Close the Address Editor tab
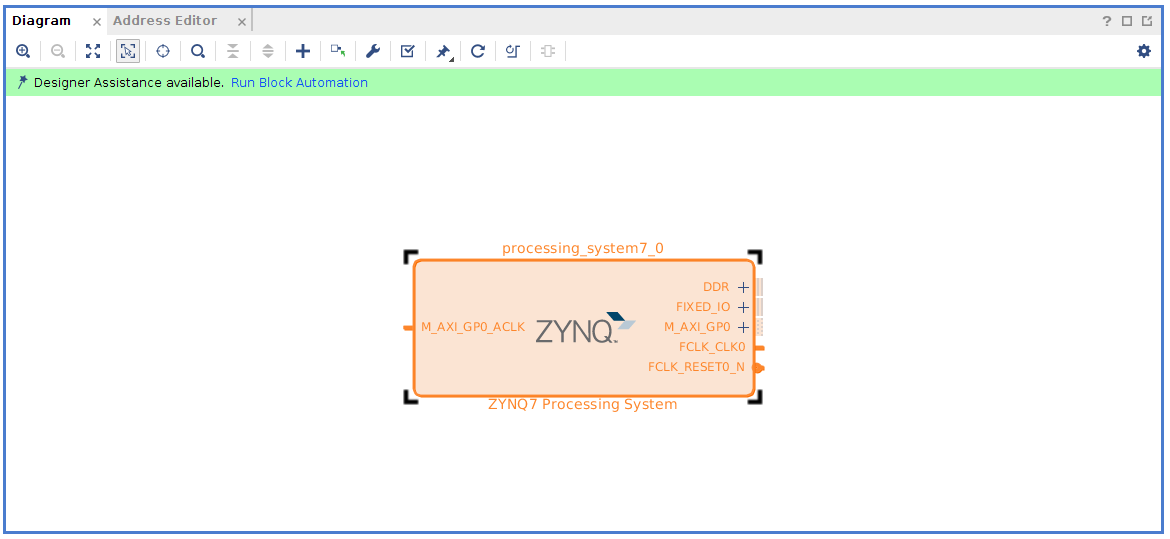Image resolution: width=1170 pixels, height=539 pixels. [241, 22]
